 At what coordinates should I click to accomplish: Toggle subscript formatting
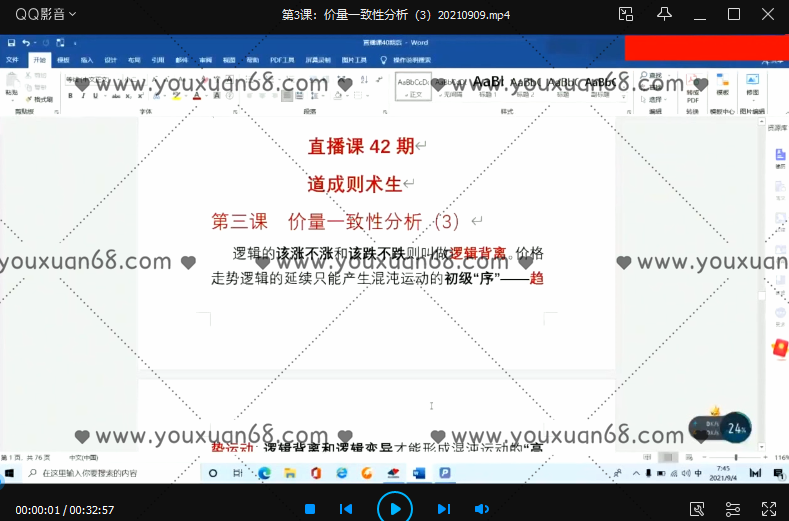click(129, 96)
